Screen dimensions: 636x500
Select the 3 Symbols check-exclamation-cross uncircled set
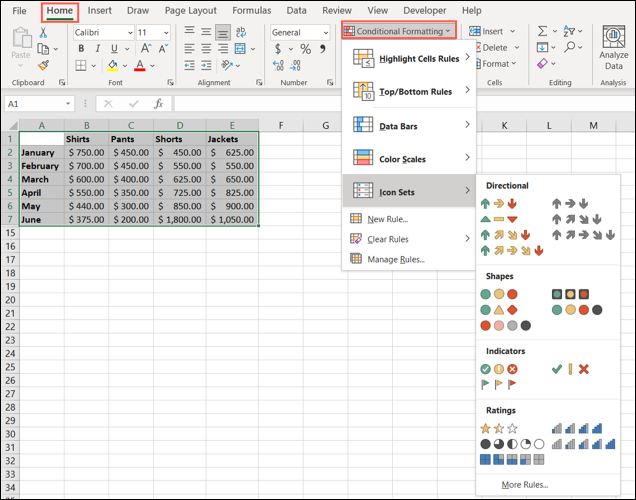pos(570,369)
